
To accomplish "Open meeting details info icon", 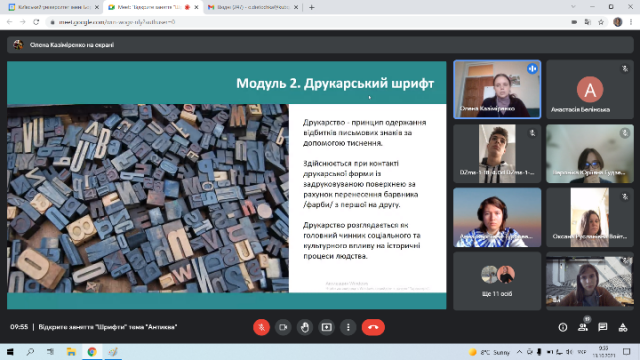I will coord(563,327).
